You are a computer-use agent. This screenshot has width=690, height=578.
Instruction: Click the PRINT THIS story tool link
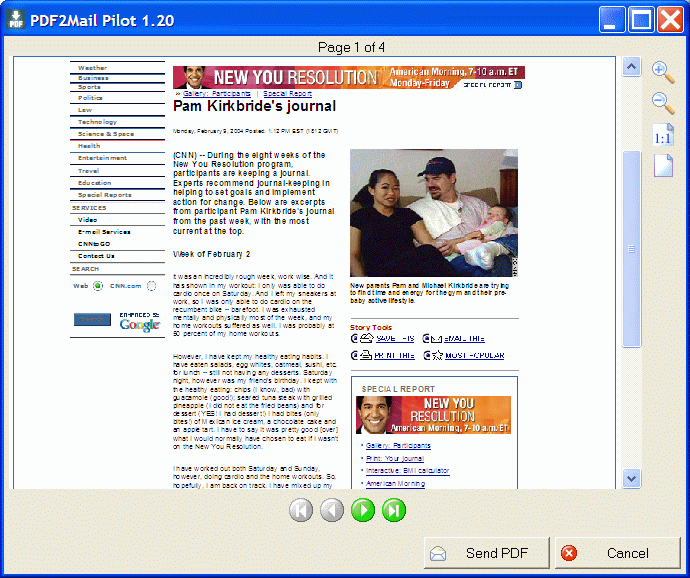point(394,356)
